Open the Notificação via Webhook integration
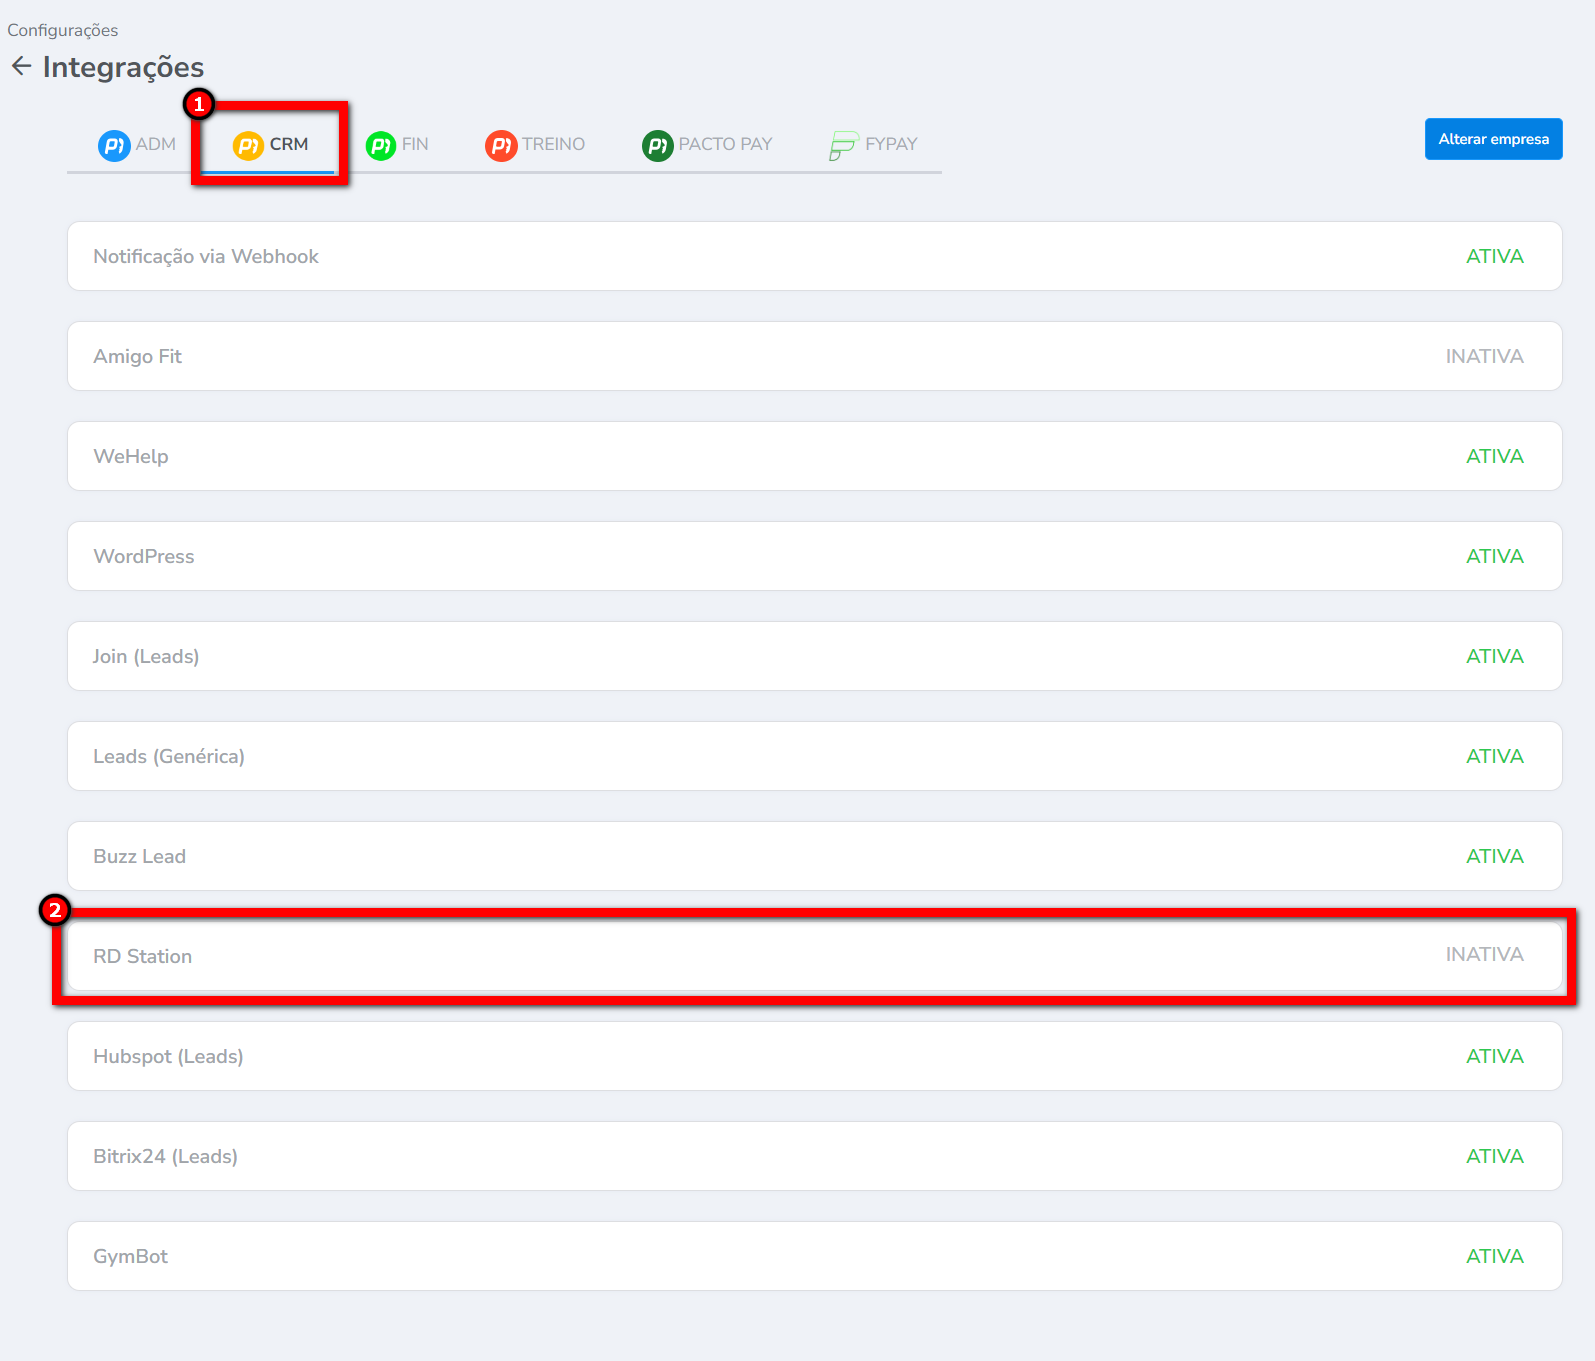The height and width of the screenshot is (1361, 1595). [x=206, y=256]
